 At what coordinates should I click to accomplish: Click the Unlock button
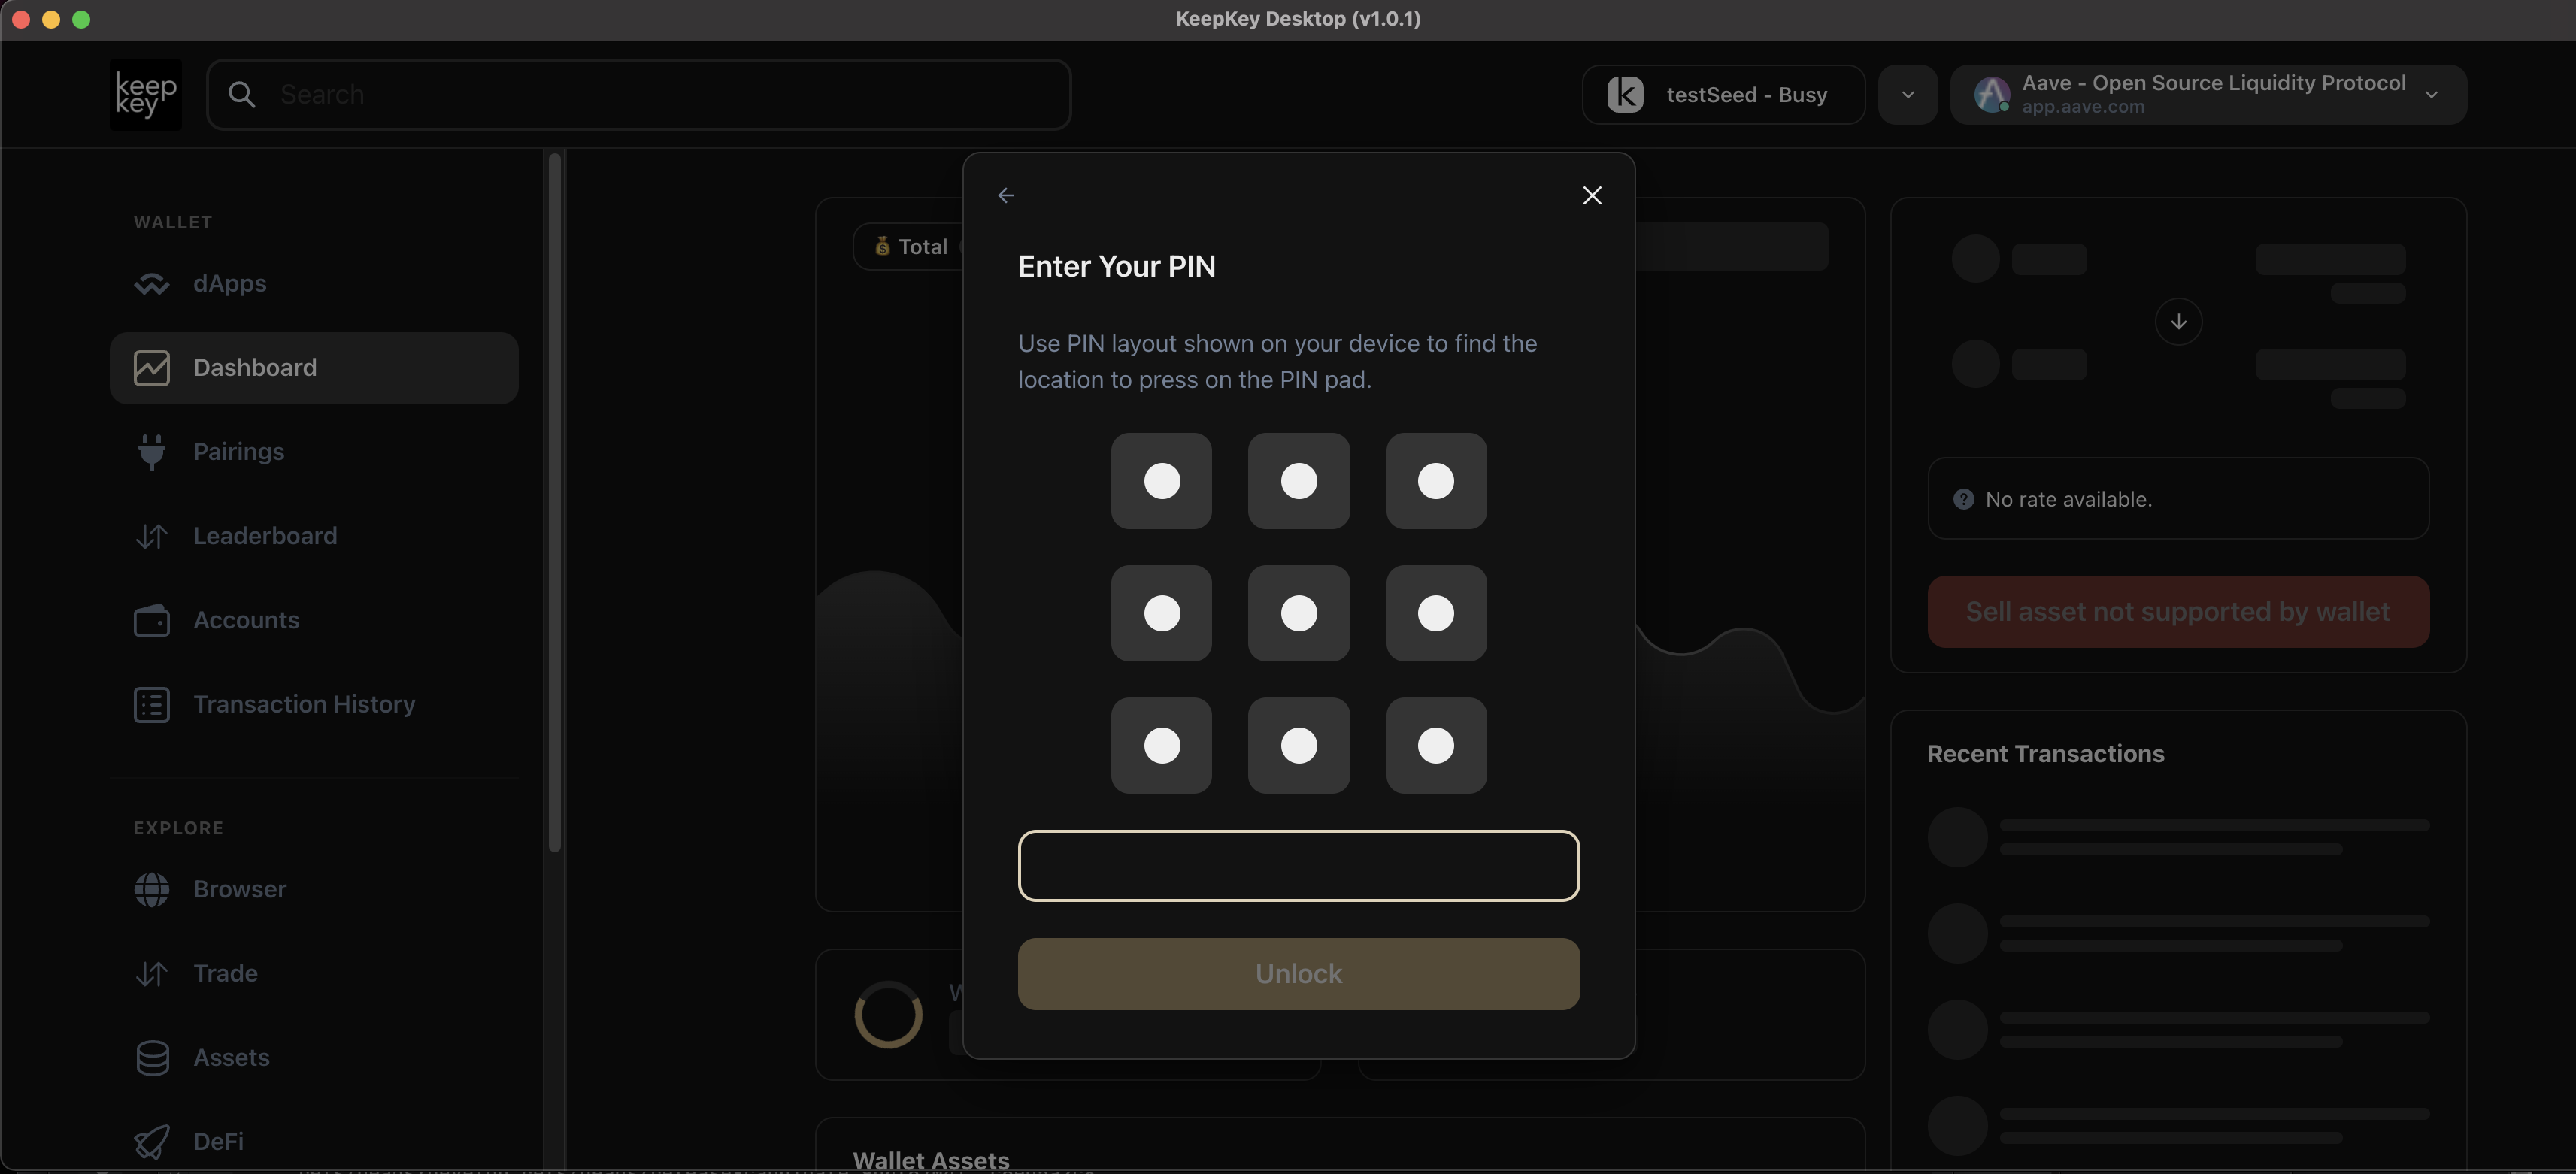tap(1298, 972)
